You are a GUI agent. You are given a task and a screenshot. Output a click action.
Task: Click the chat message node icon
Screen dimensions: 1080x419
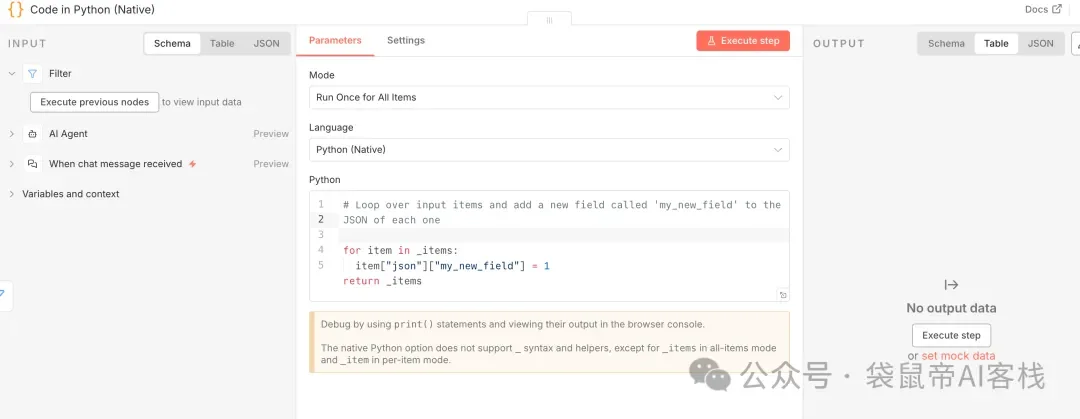point(33,164)
